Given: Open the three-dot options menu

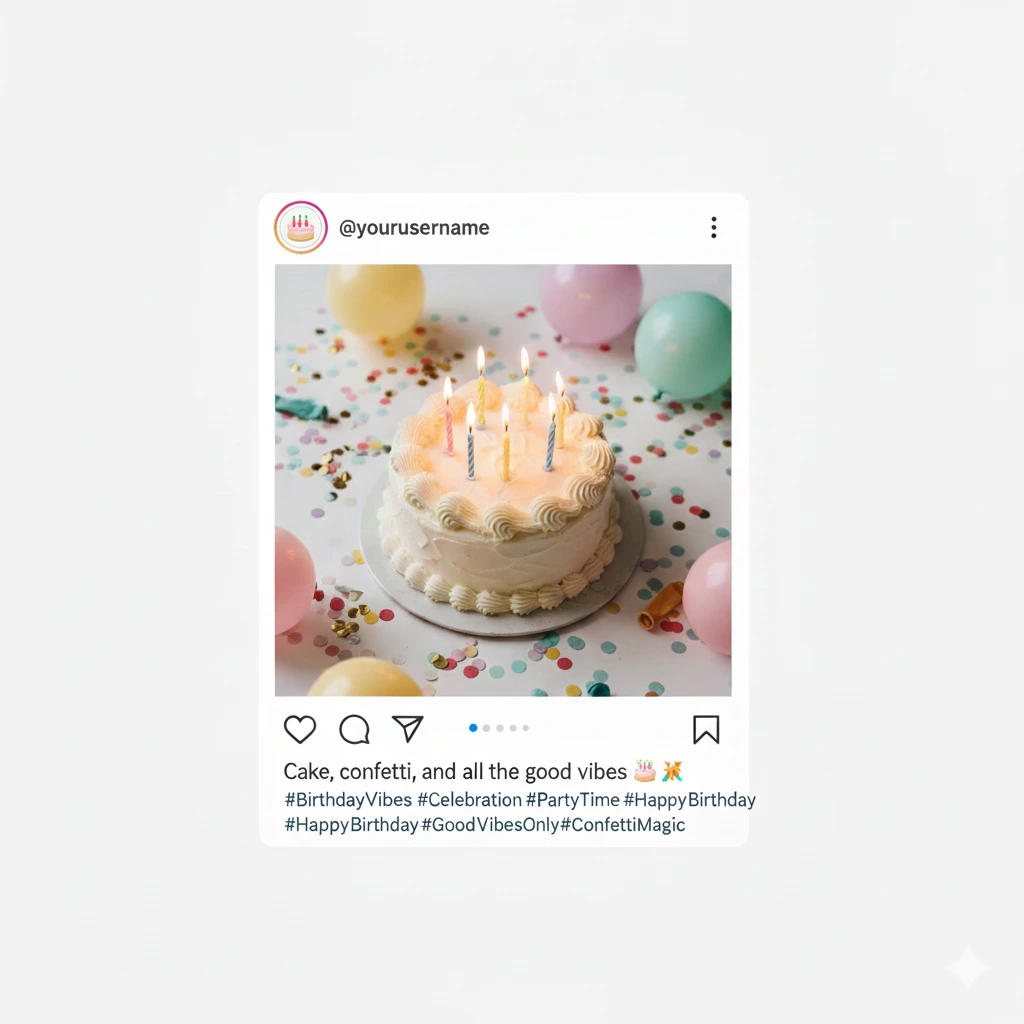Looking at the screenshot, I should (714, 227).
